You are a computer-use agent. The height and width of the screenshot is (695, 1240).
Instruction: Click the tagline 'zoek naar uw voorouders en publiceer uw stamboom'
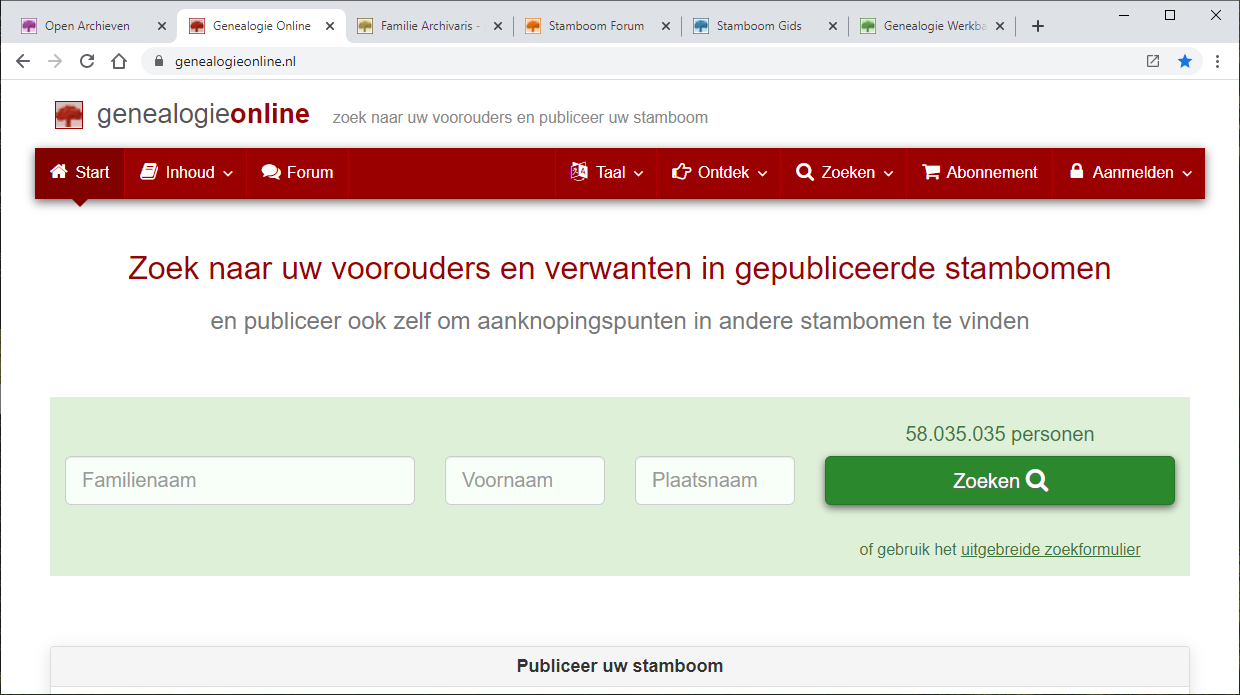(520, 118)
